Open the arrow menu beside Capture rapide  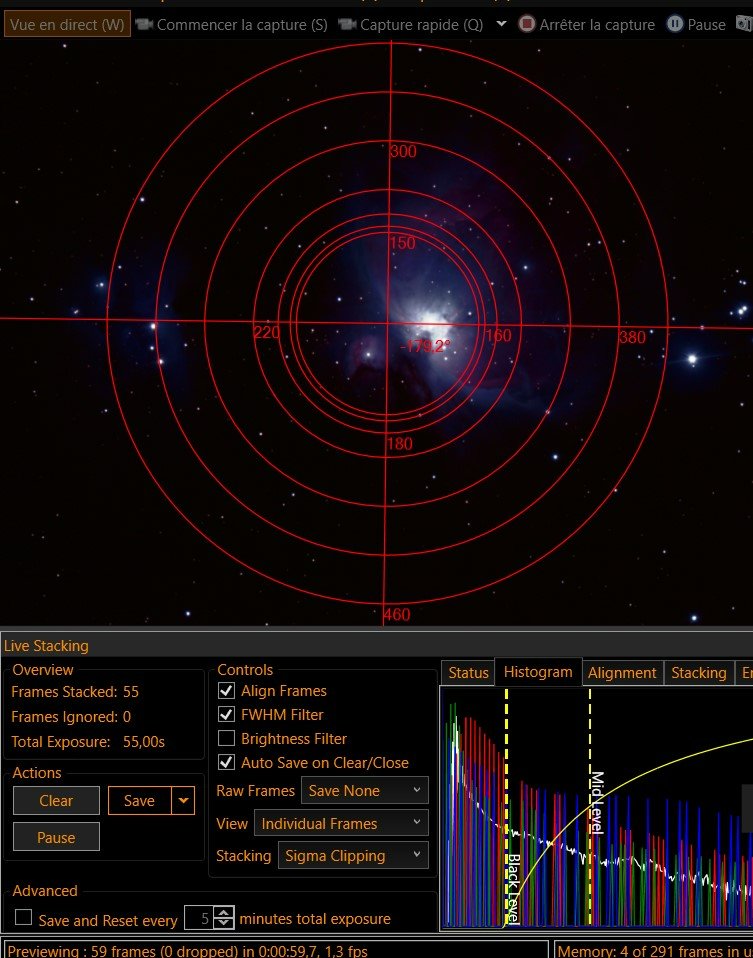pyautogui.click(x=502, y=24)
